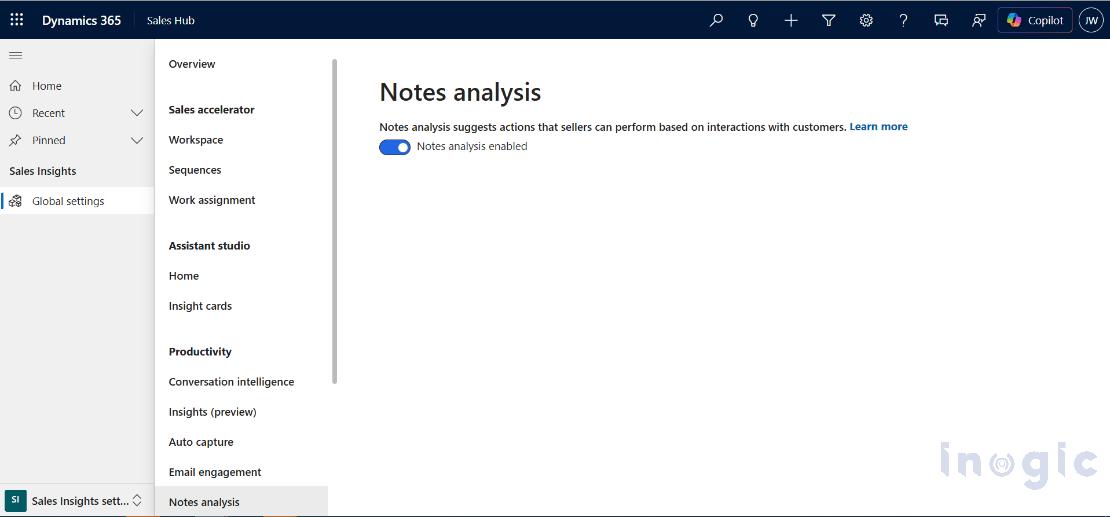
Task: Open Overview in the settings list
Action: (192, 64)
